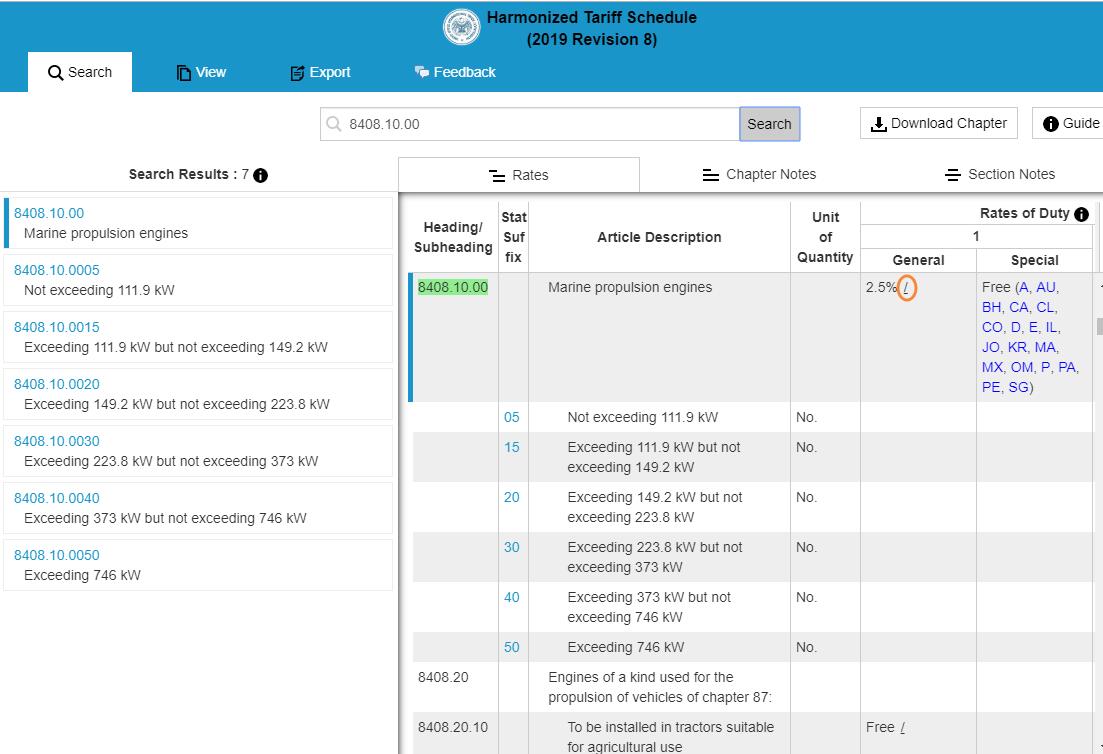
Task: Click special program code CO link
Action: click(992, 327)
